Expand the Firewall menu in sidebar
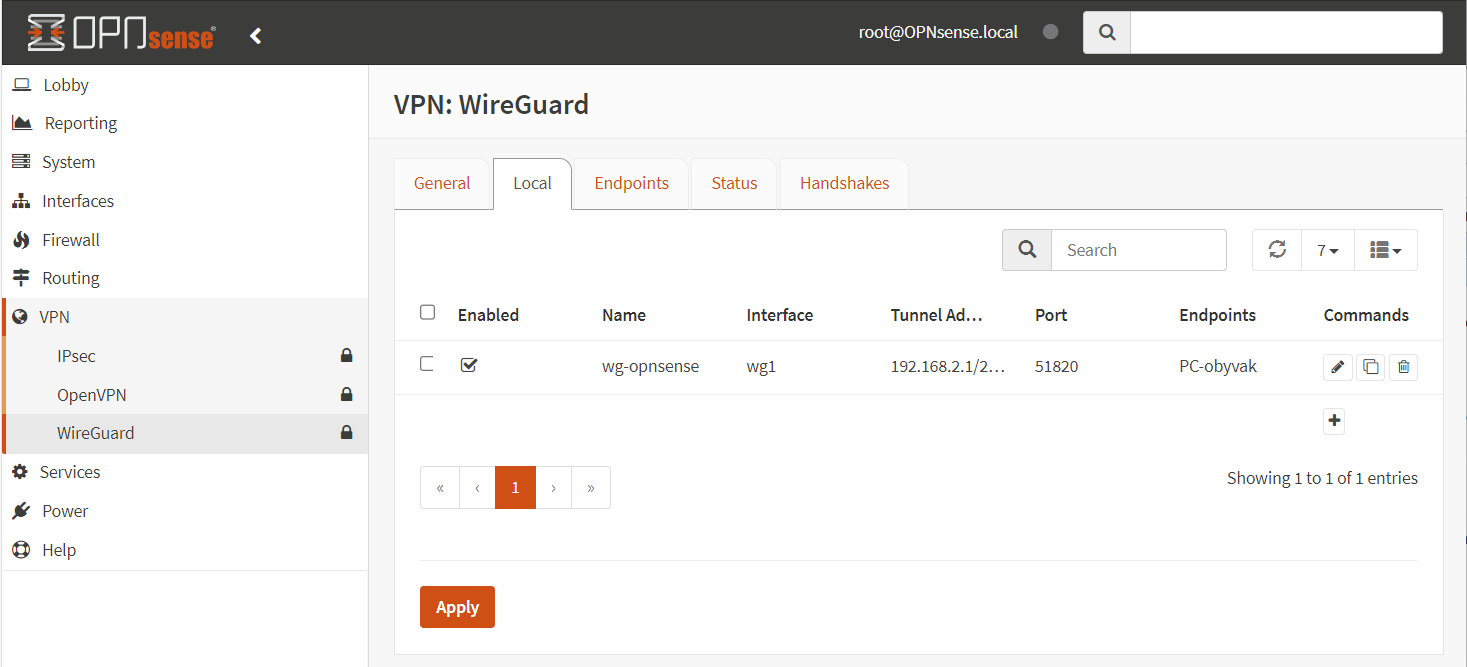The image size is (1467, 667). point(71,240)
